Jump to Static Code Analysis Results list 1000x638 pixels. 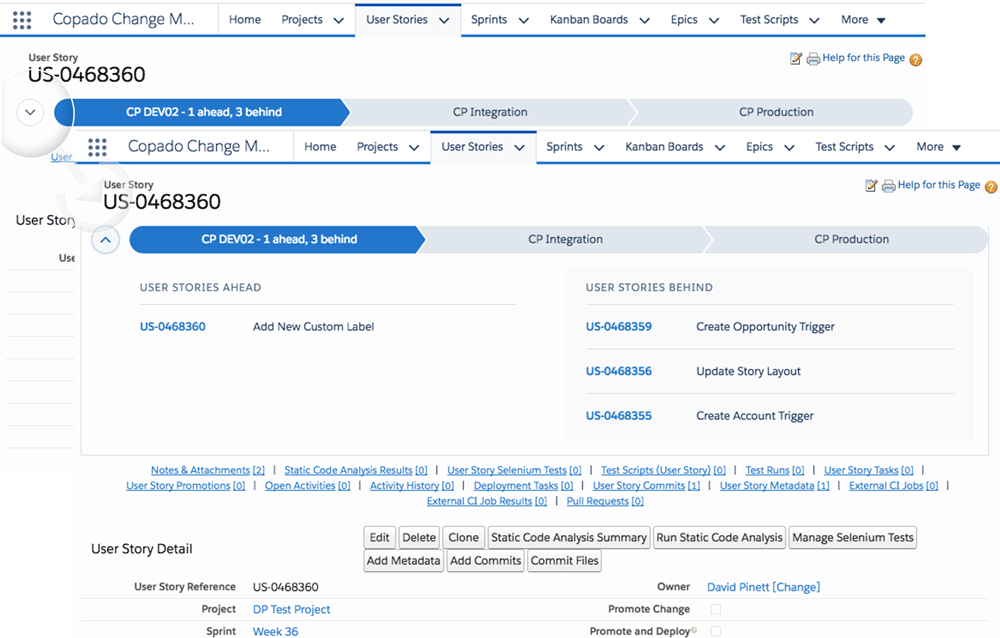(x=356, y=470)
